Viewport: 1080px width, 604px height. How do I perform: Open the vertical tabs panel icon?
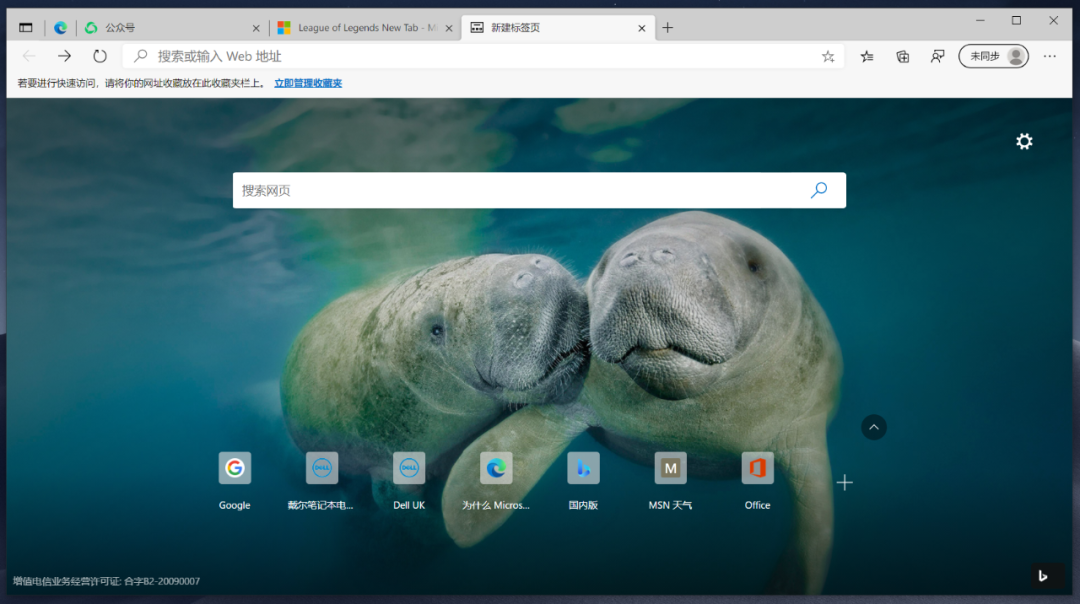[25, 28]
